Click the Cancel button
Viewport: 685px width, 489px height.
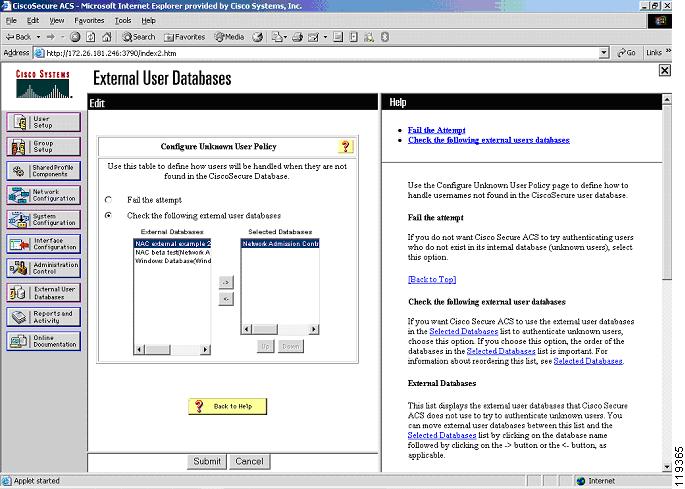(x=249, y=461)
